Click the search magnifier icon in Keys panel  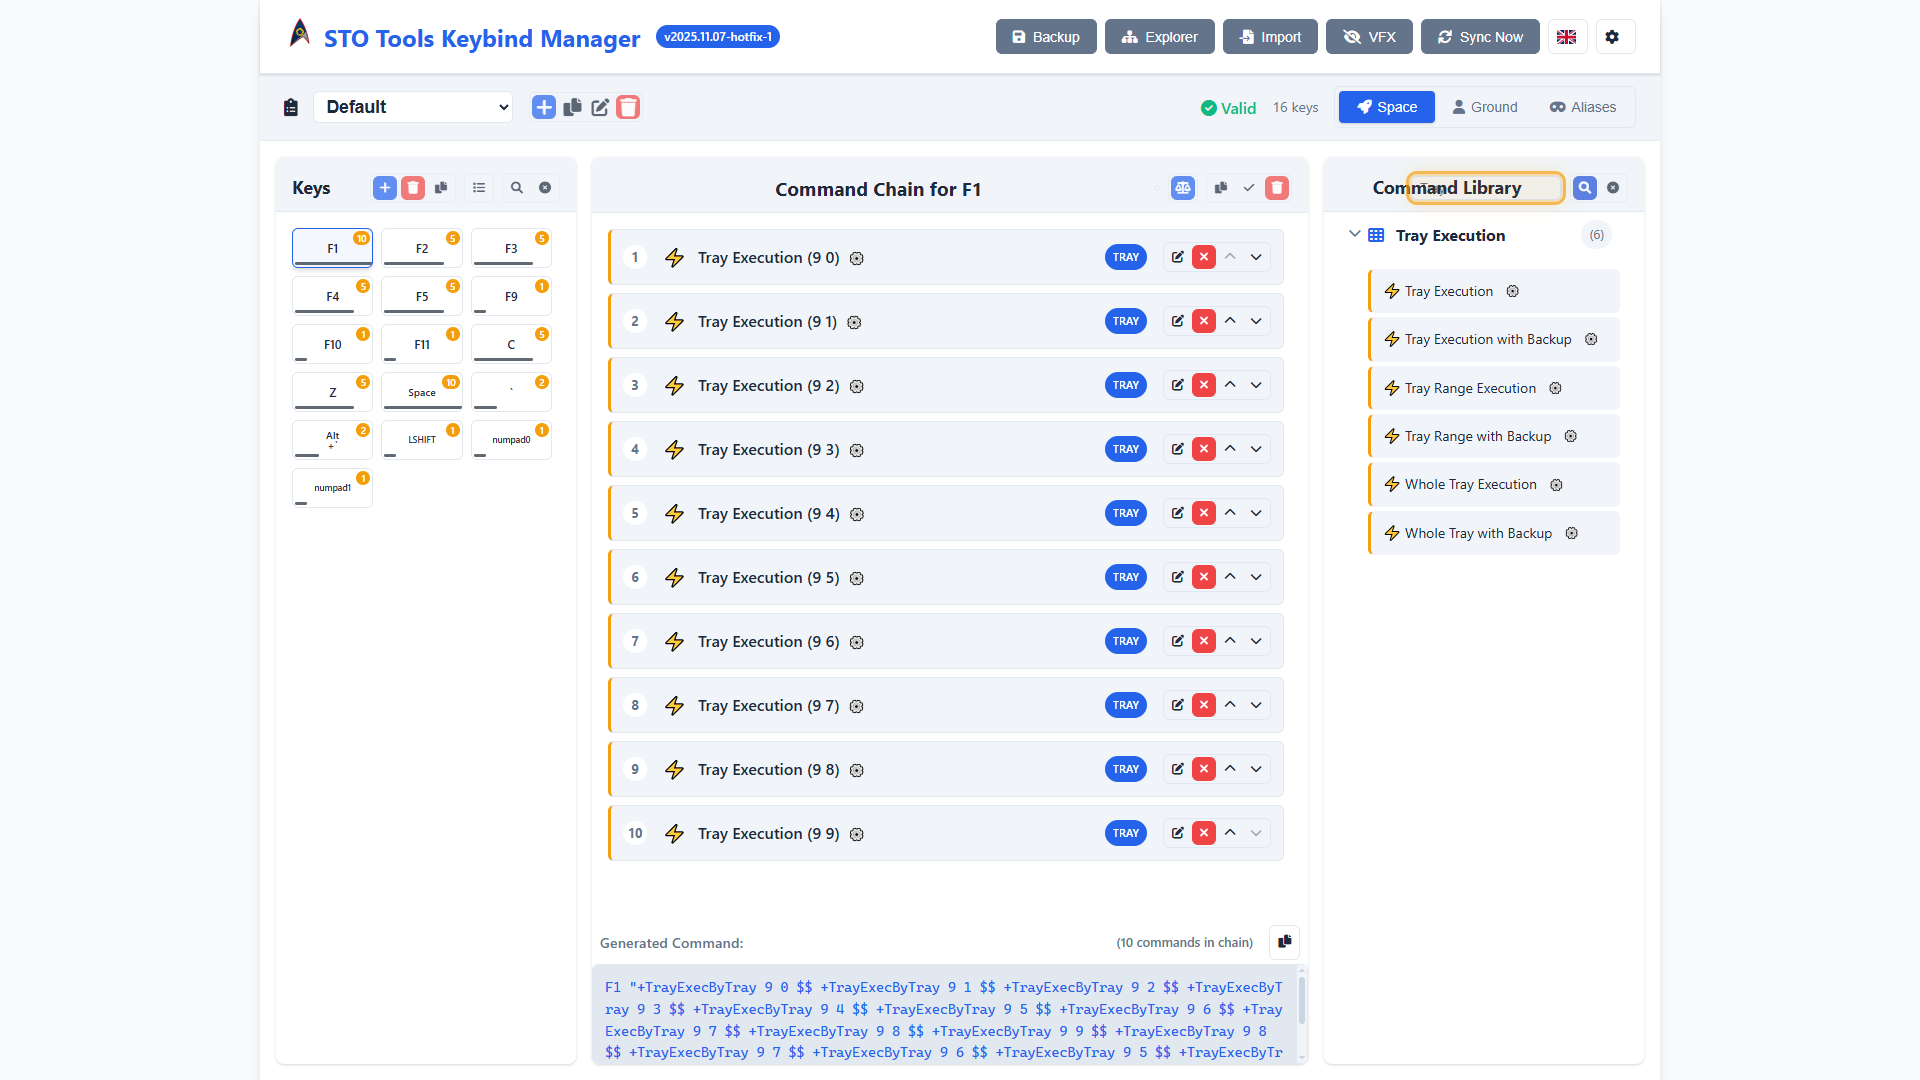[516, 187]
